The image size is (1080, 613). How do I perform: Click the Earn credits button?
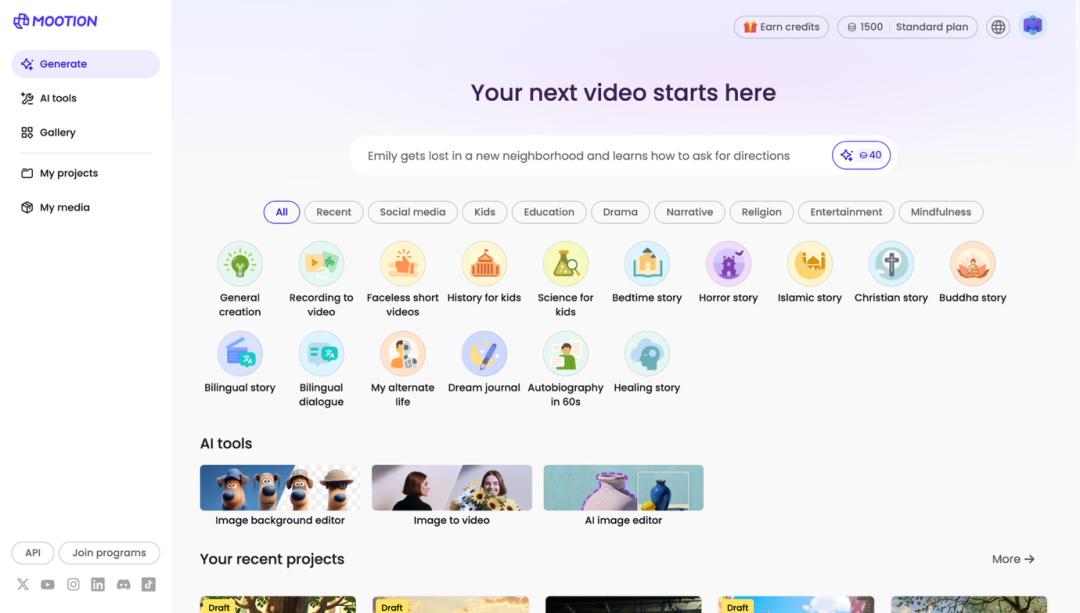point(781,27)
